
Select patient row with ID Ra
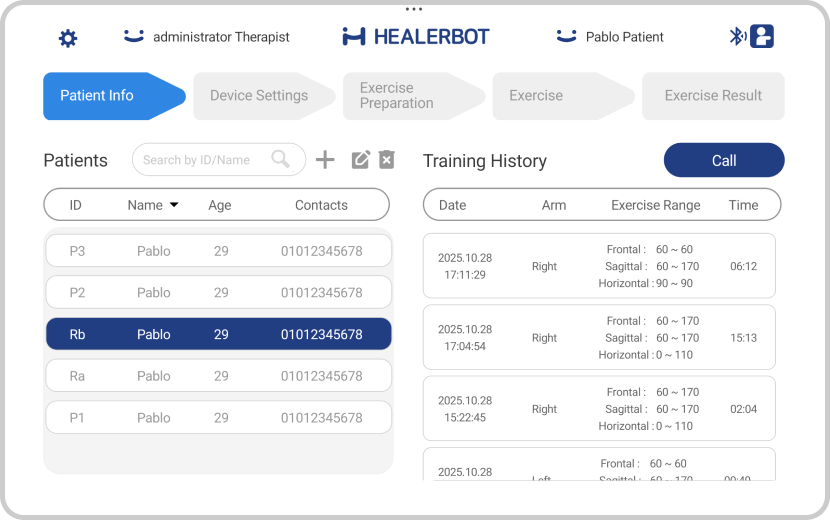click(x=219, y=376)
